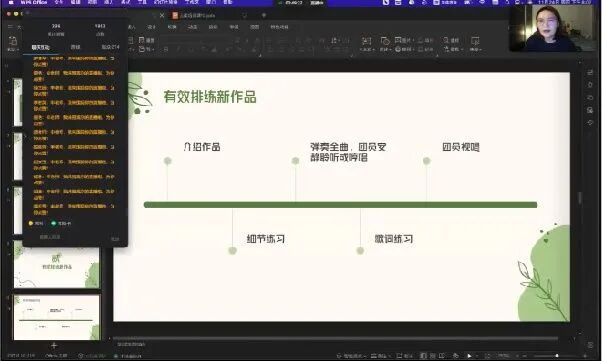Select the green-dot option below the chat
This screenshot has height=361, width=602.
pos(61,223)
